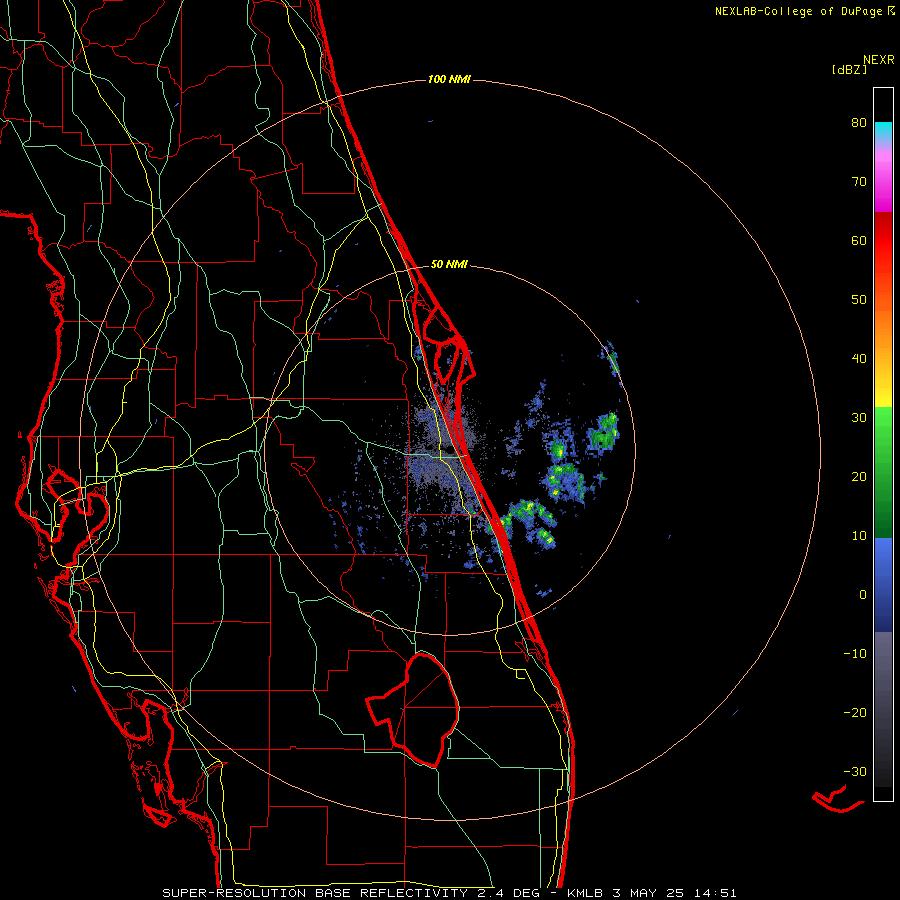Click the NEXR label above the color scale

pos(879,60)
